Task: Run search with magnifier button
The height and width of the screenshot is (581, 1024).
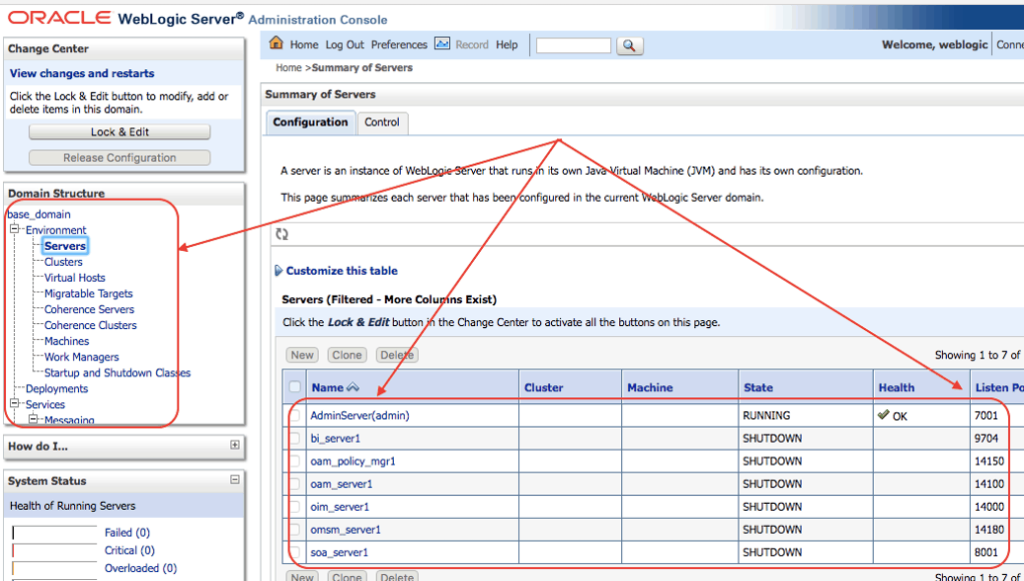Action: tap(630, 46)
